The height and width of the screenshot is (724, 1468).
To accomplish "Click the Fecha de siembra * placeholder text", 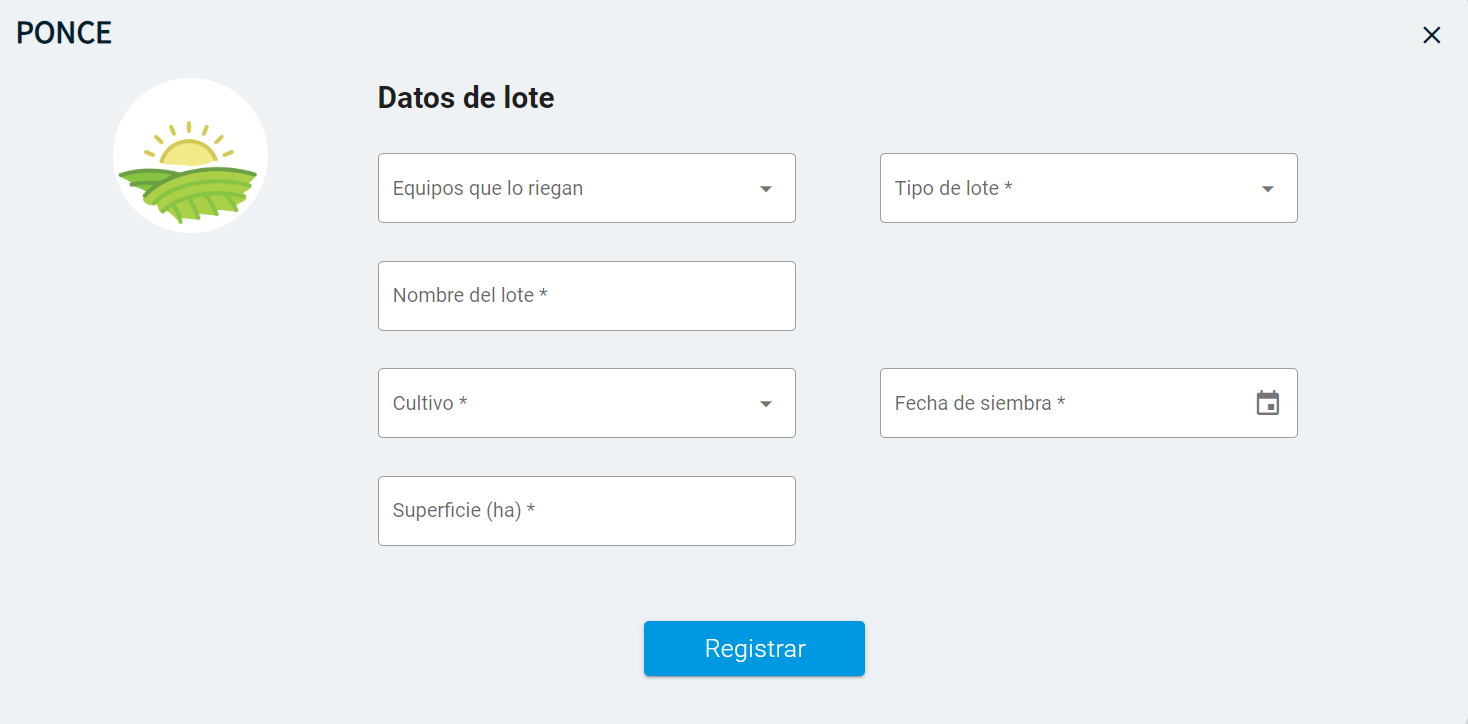I will click(980, 403).
